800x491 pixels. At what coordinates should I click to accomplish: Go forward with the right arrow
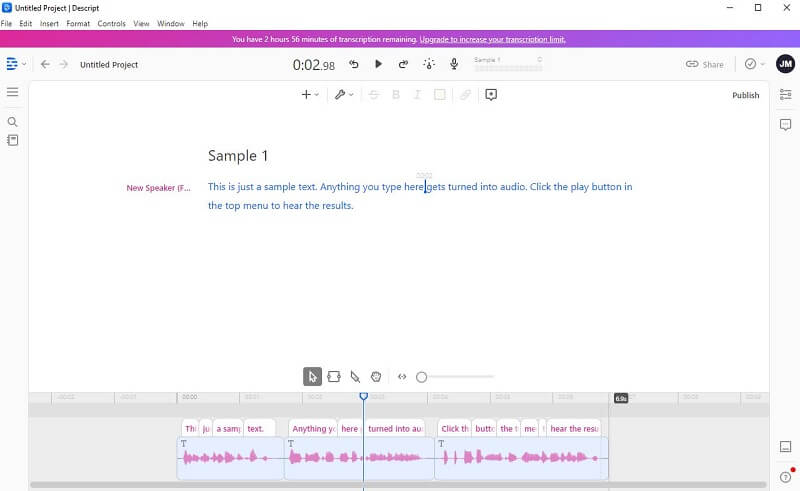(x=63, y=64)
